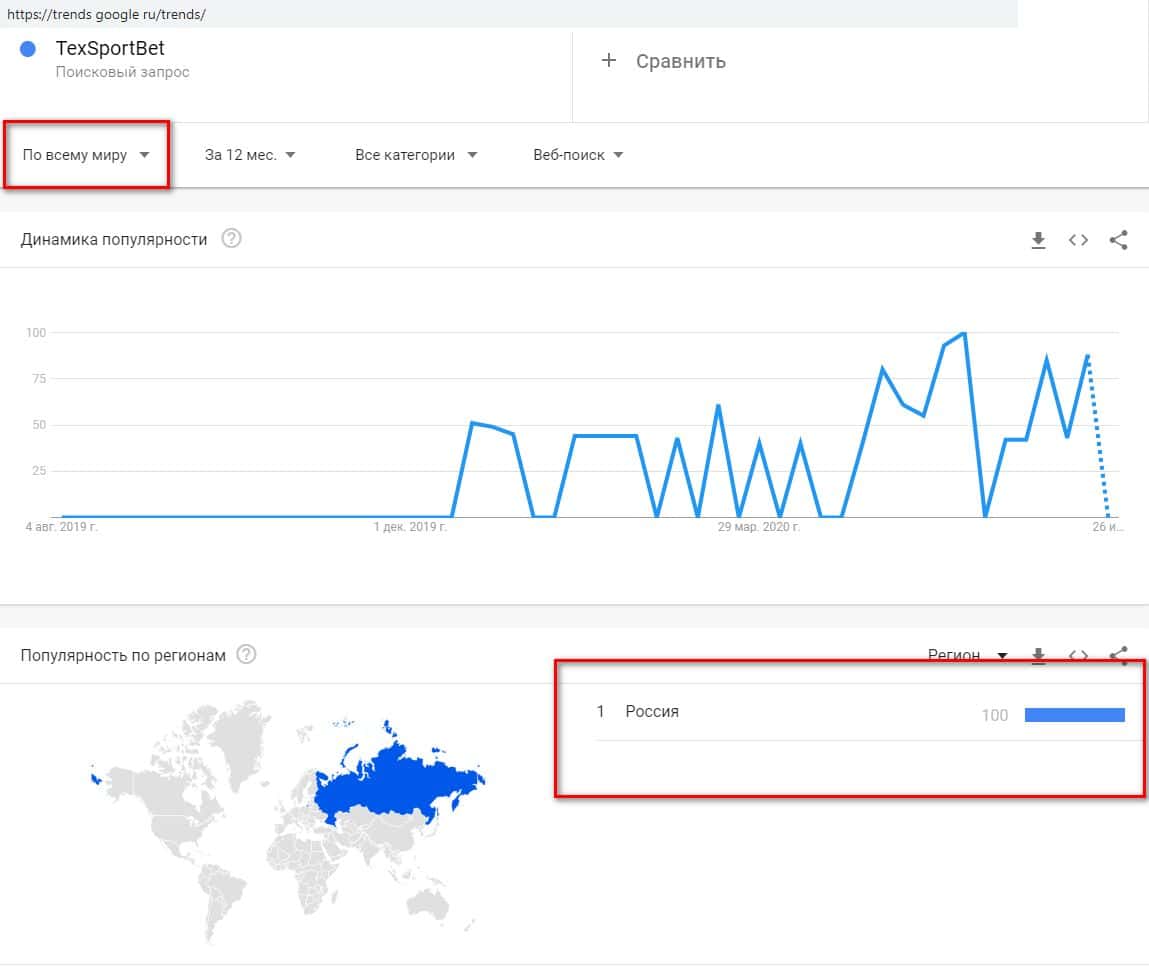Expand the За 12 мес. time range dropdown
This screenshot has width=1149, height=967.
click(x=250, y=155)
